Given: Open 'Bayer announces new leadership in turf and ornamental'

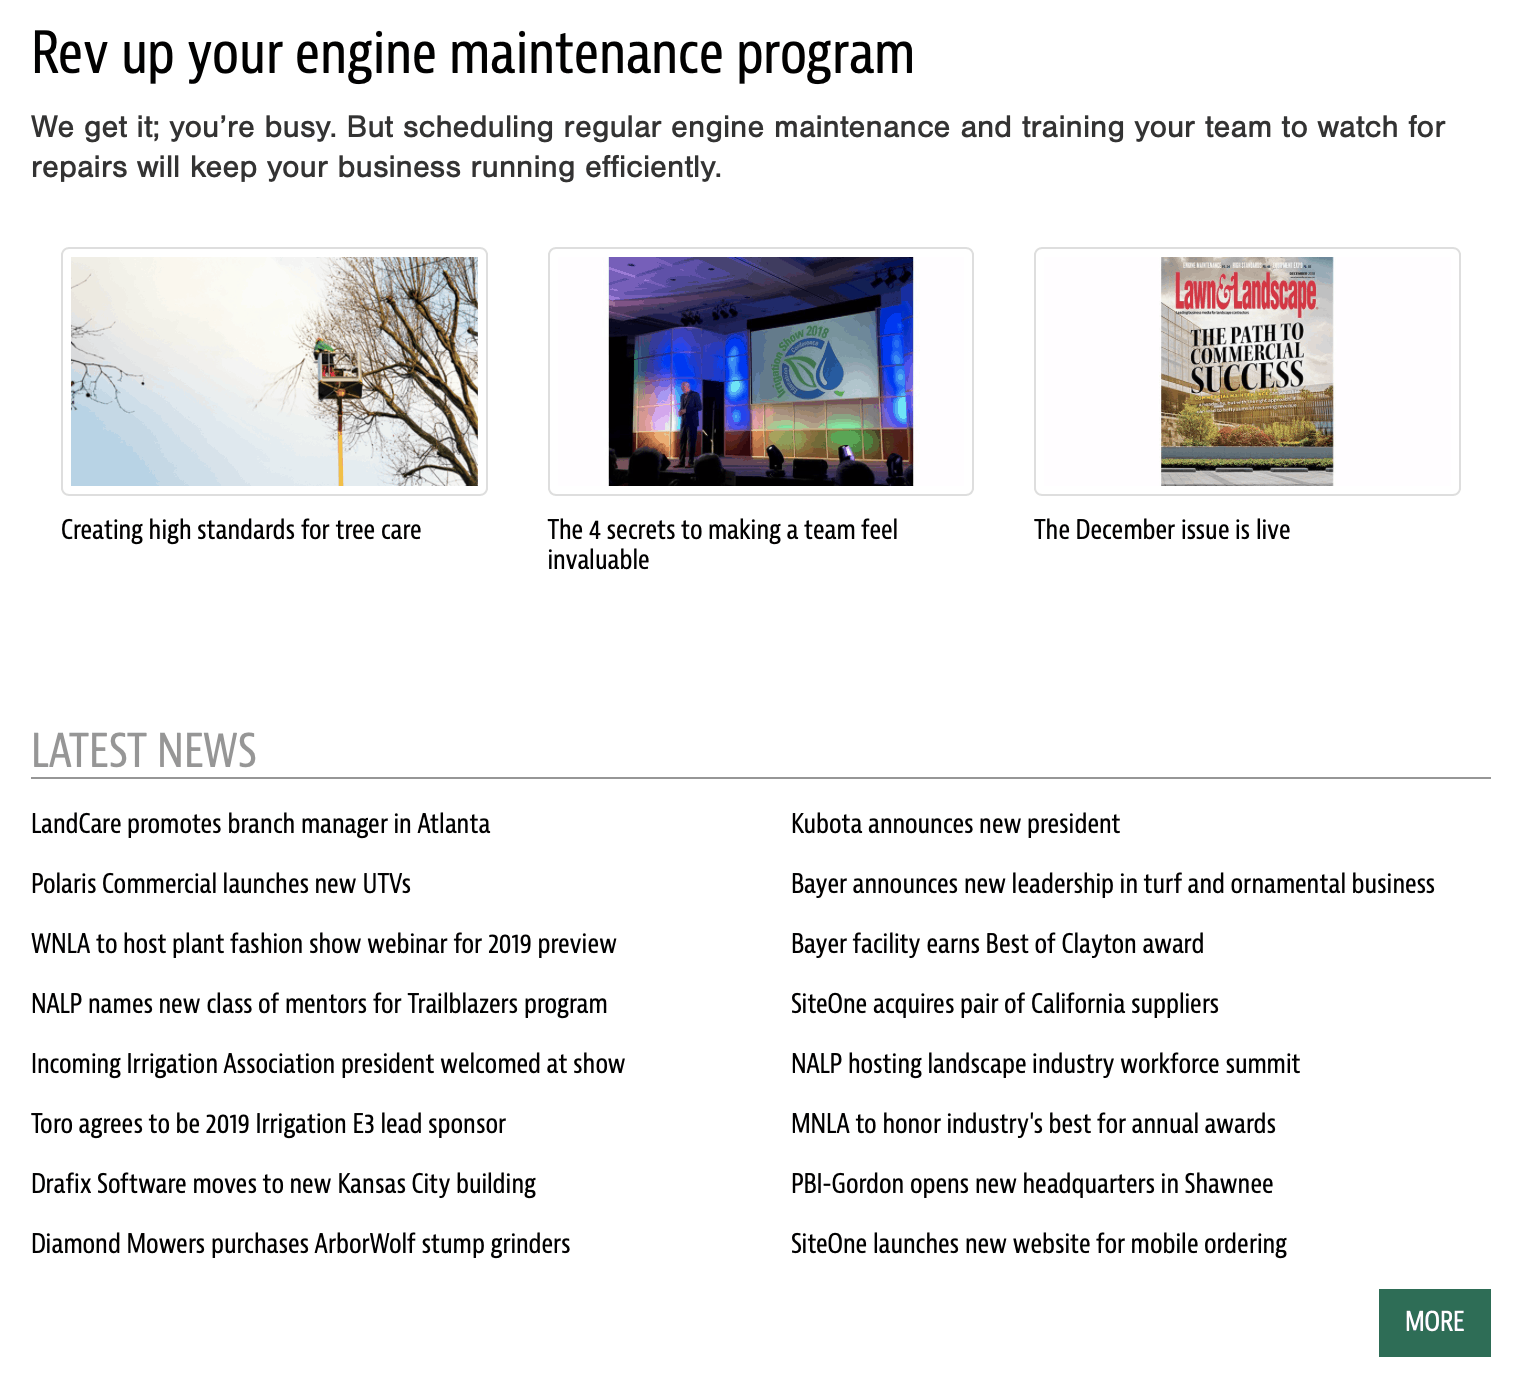Looking at the screenshot, I should click(x=1113, y=884).
